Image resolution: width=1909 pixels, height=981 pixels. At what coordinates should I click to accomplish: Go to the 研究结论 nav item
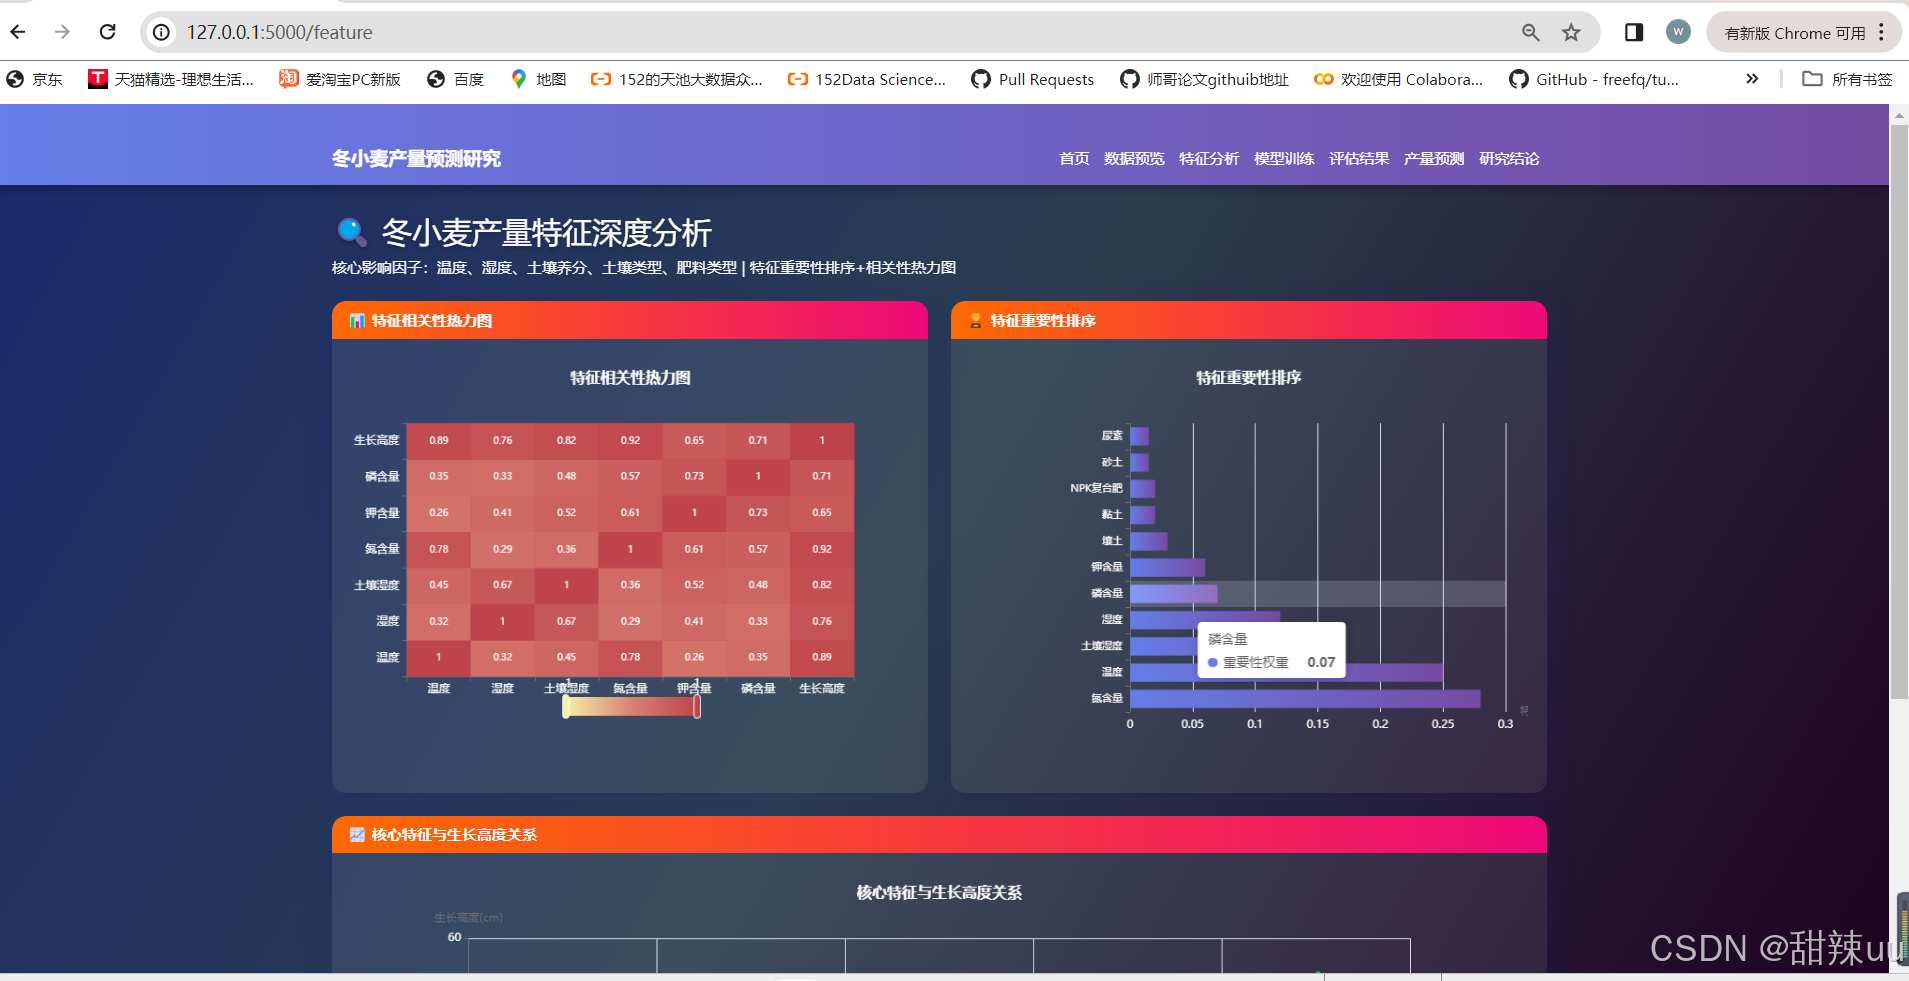(x=1509, y=159)
